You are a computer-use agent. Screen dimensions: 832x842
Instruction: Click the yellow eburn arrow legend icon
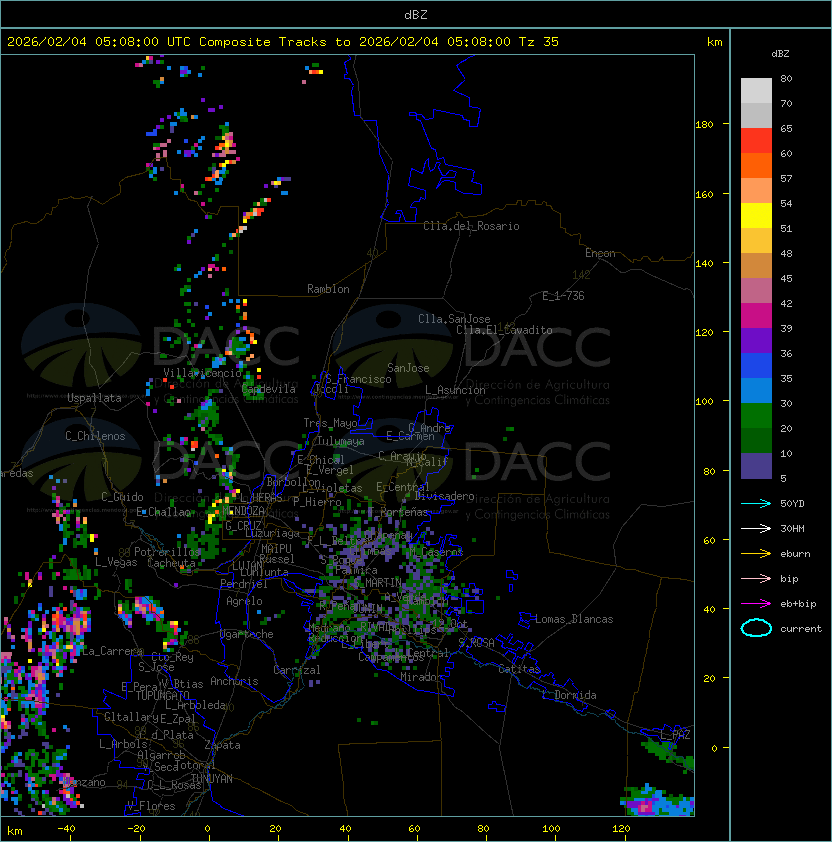click(756, 554)
